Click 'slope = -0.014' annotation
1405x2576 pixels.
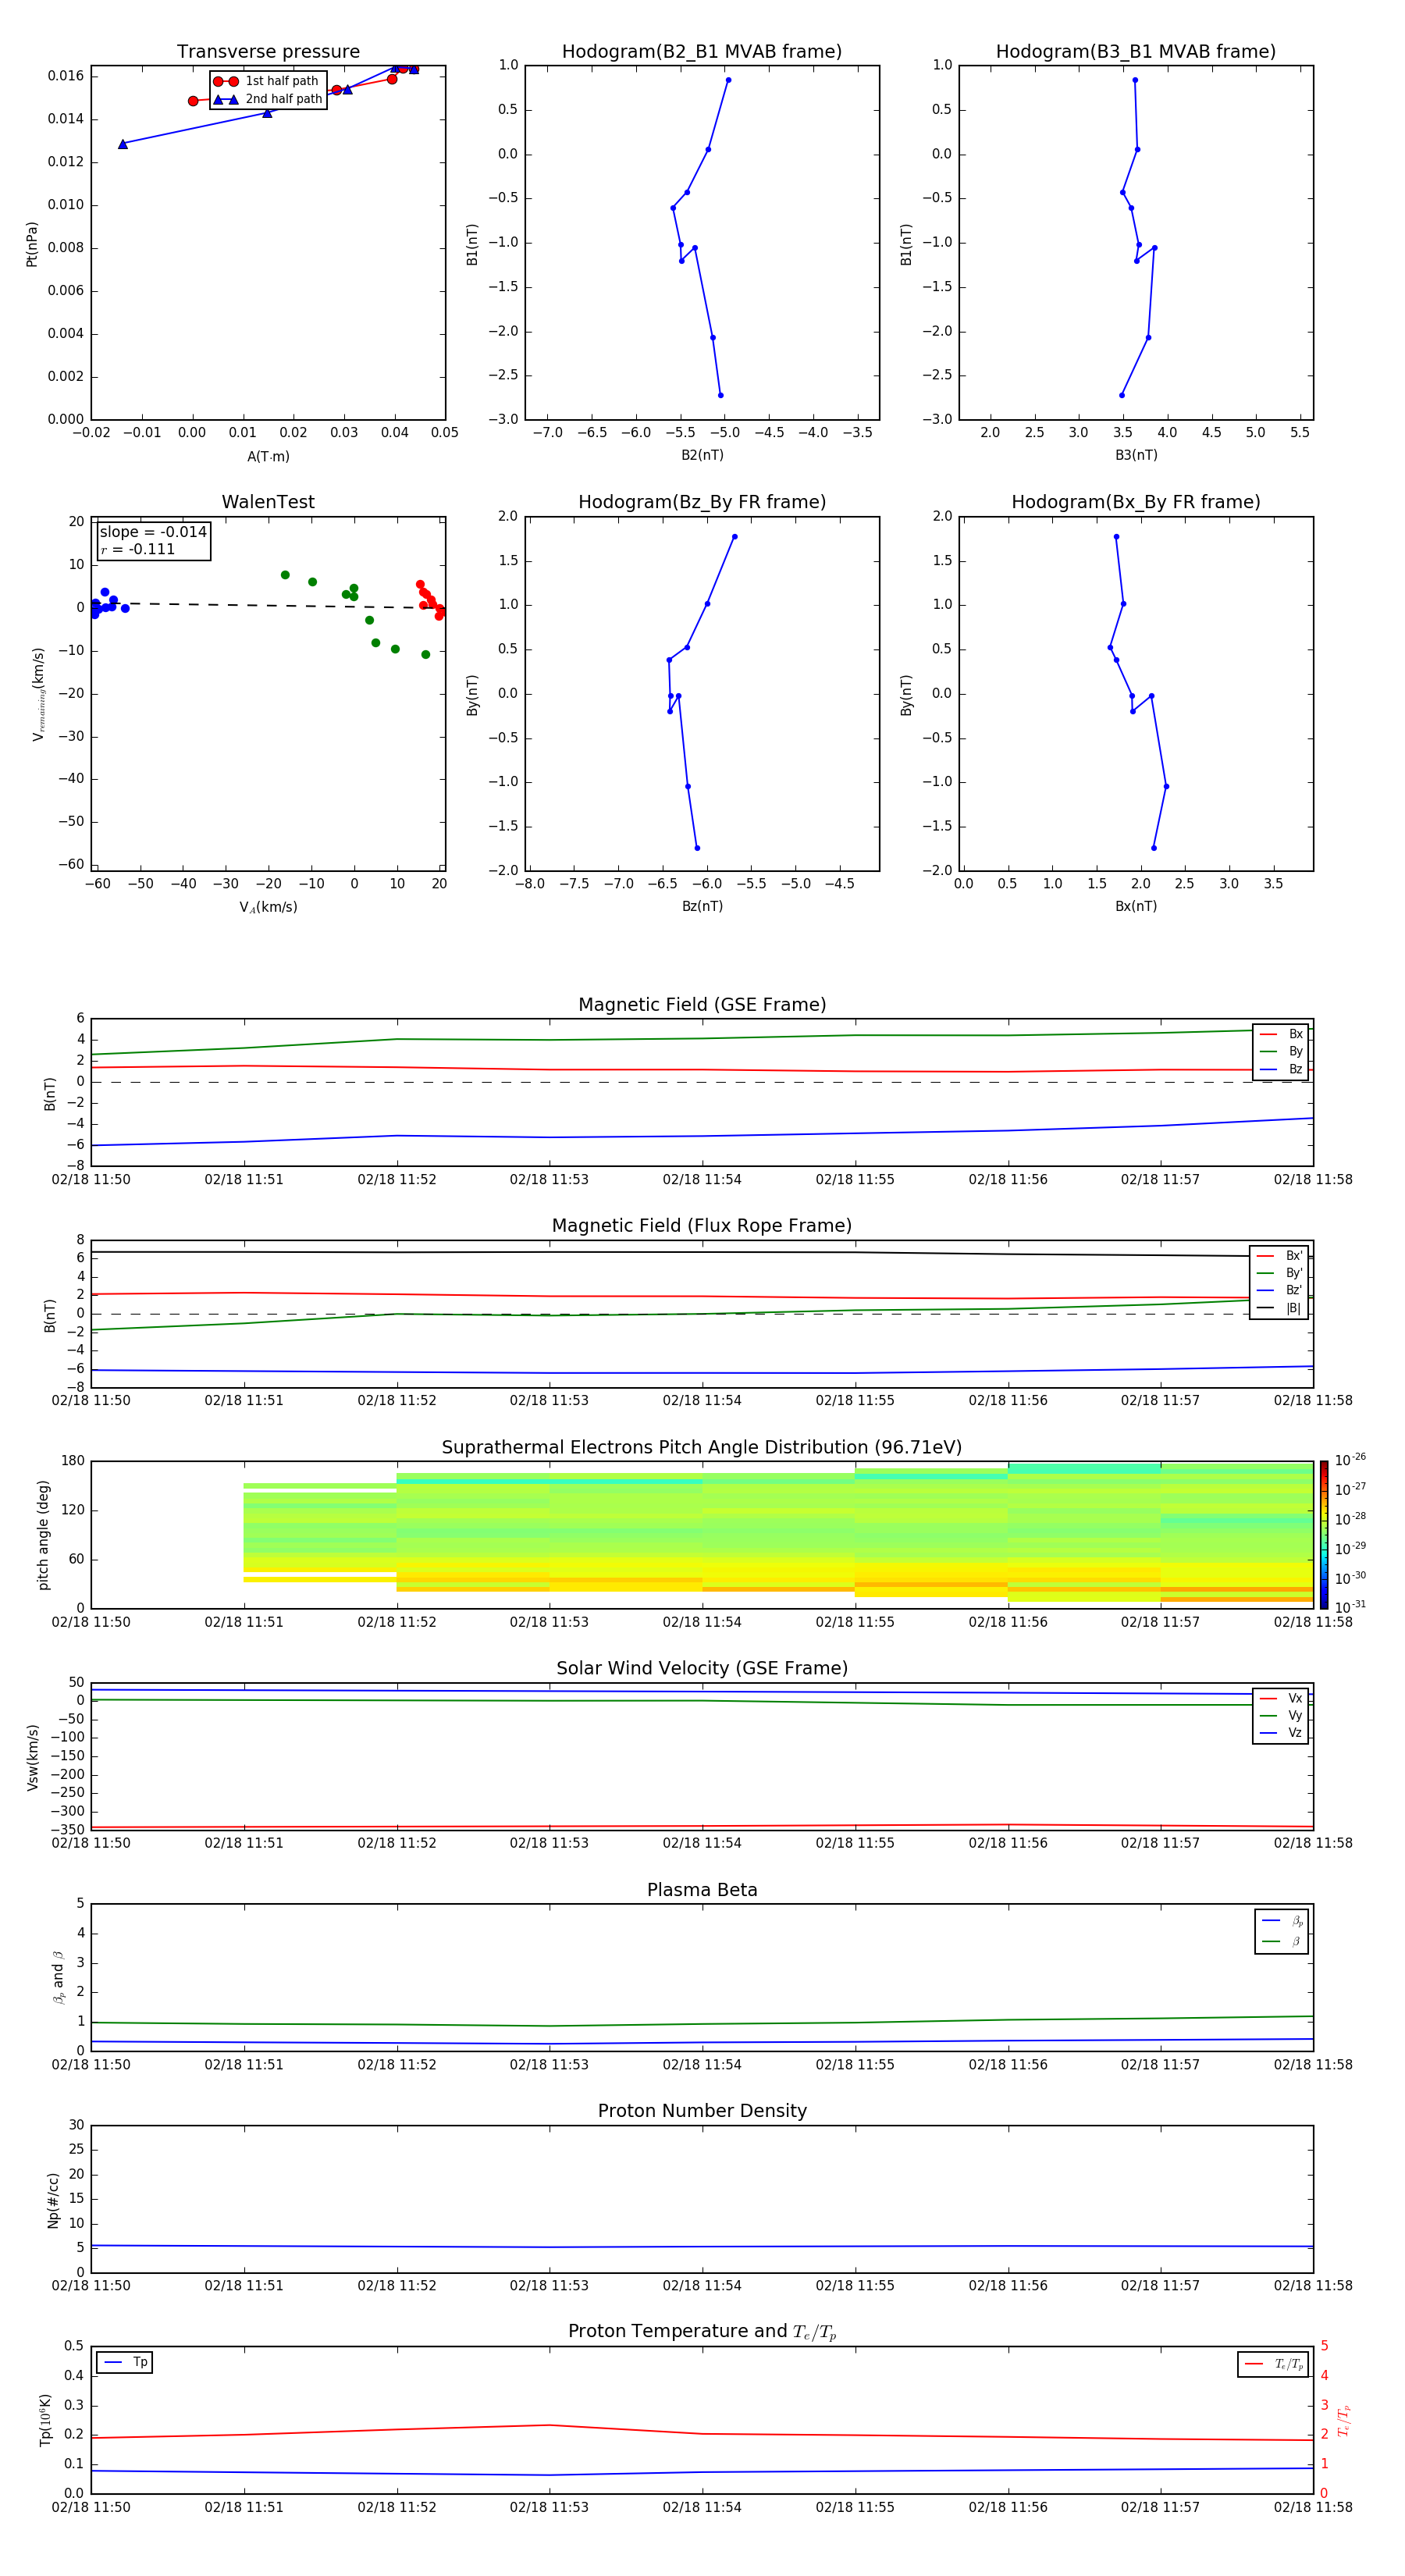[x=153, y=532]
